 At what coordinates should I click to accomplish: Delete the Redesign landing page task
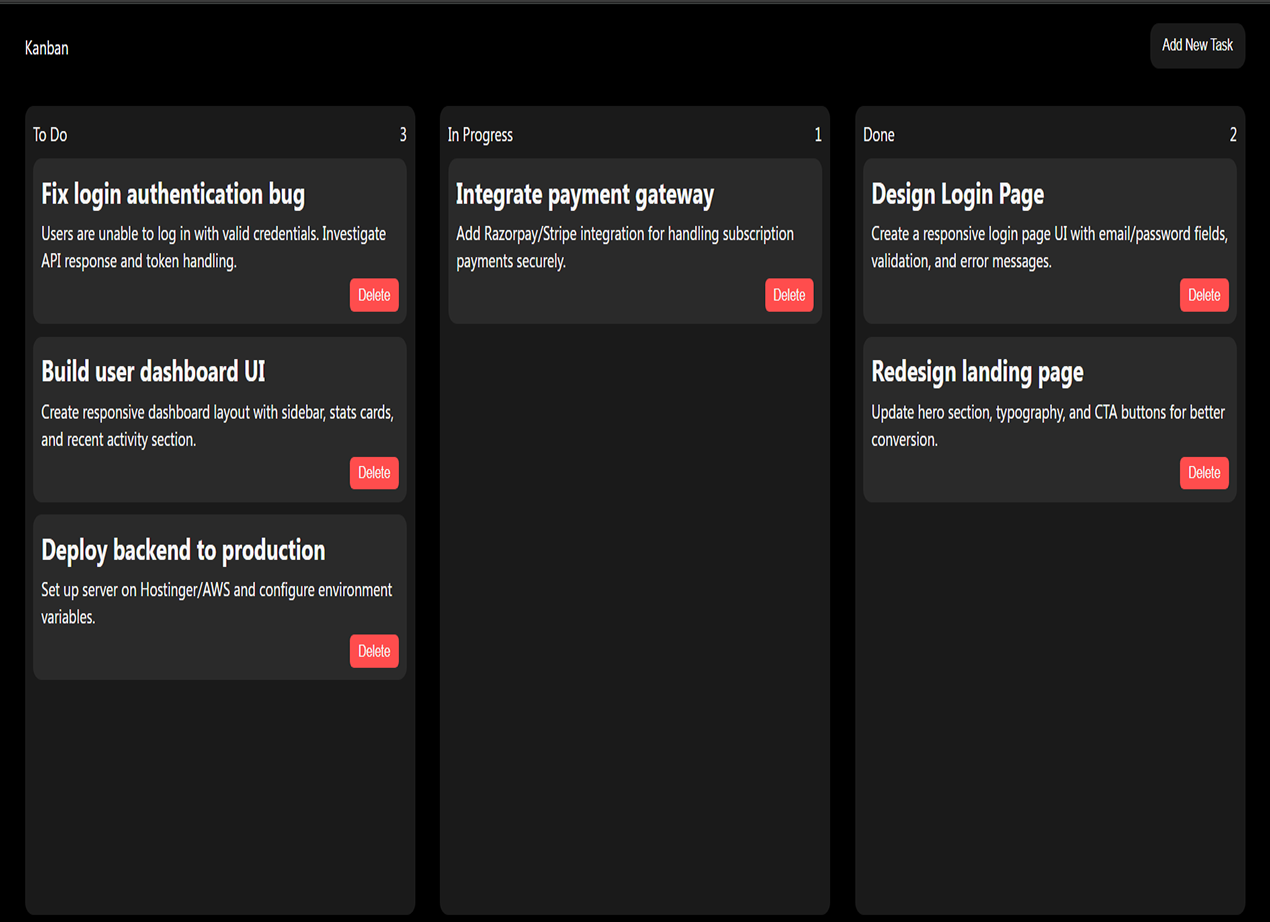(x=1203, y=472)
